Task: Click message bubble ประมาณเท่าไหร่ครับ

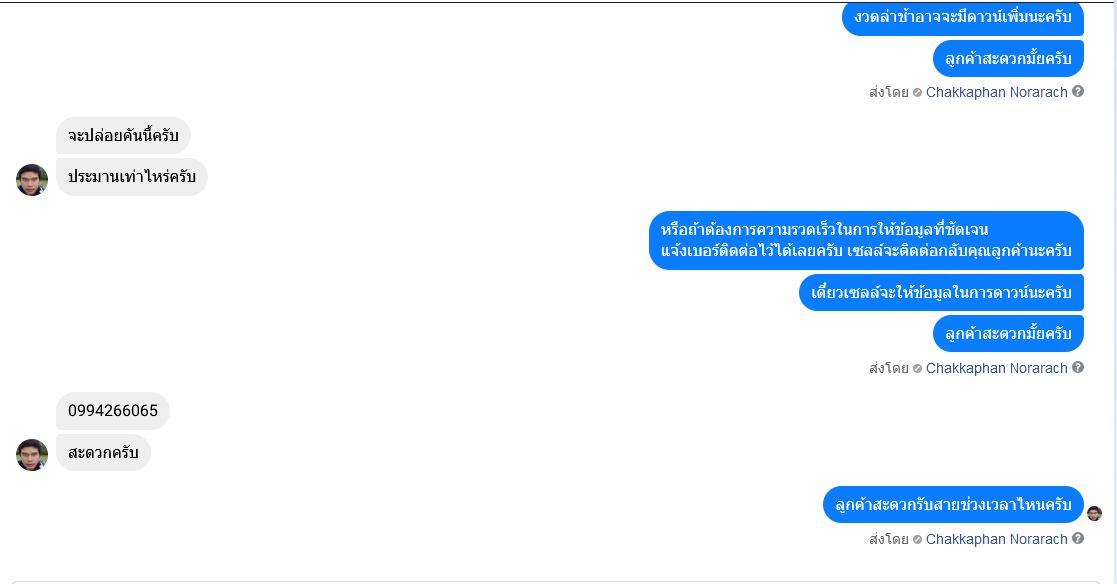Action: [x=132, y=177]
